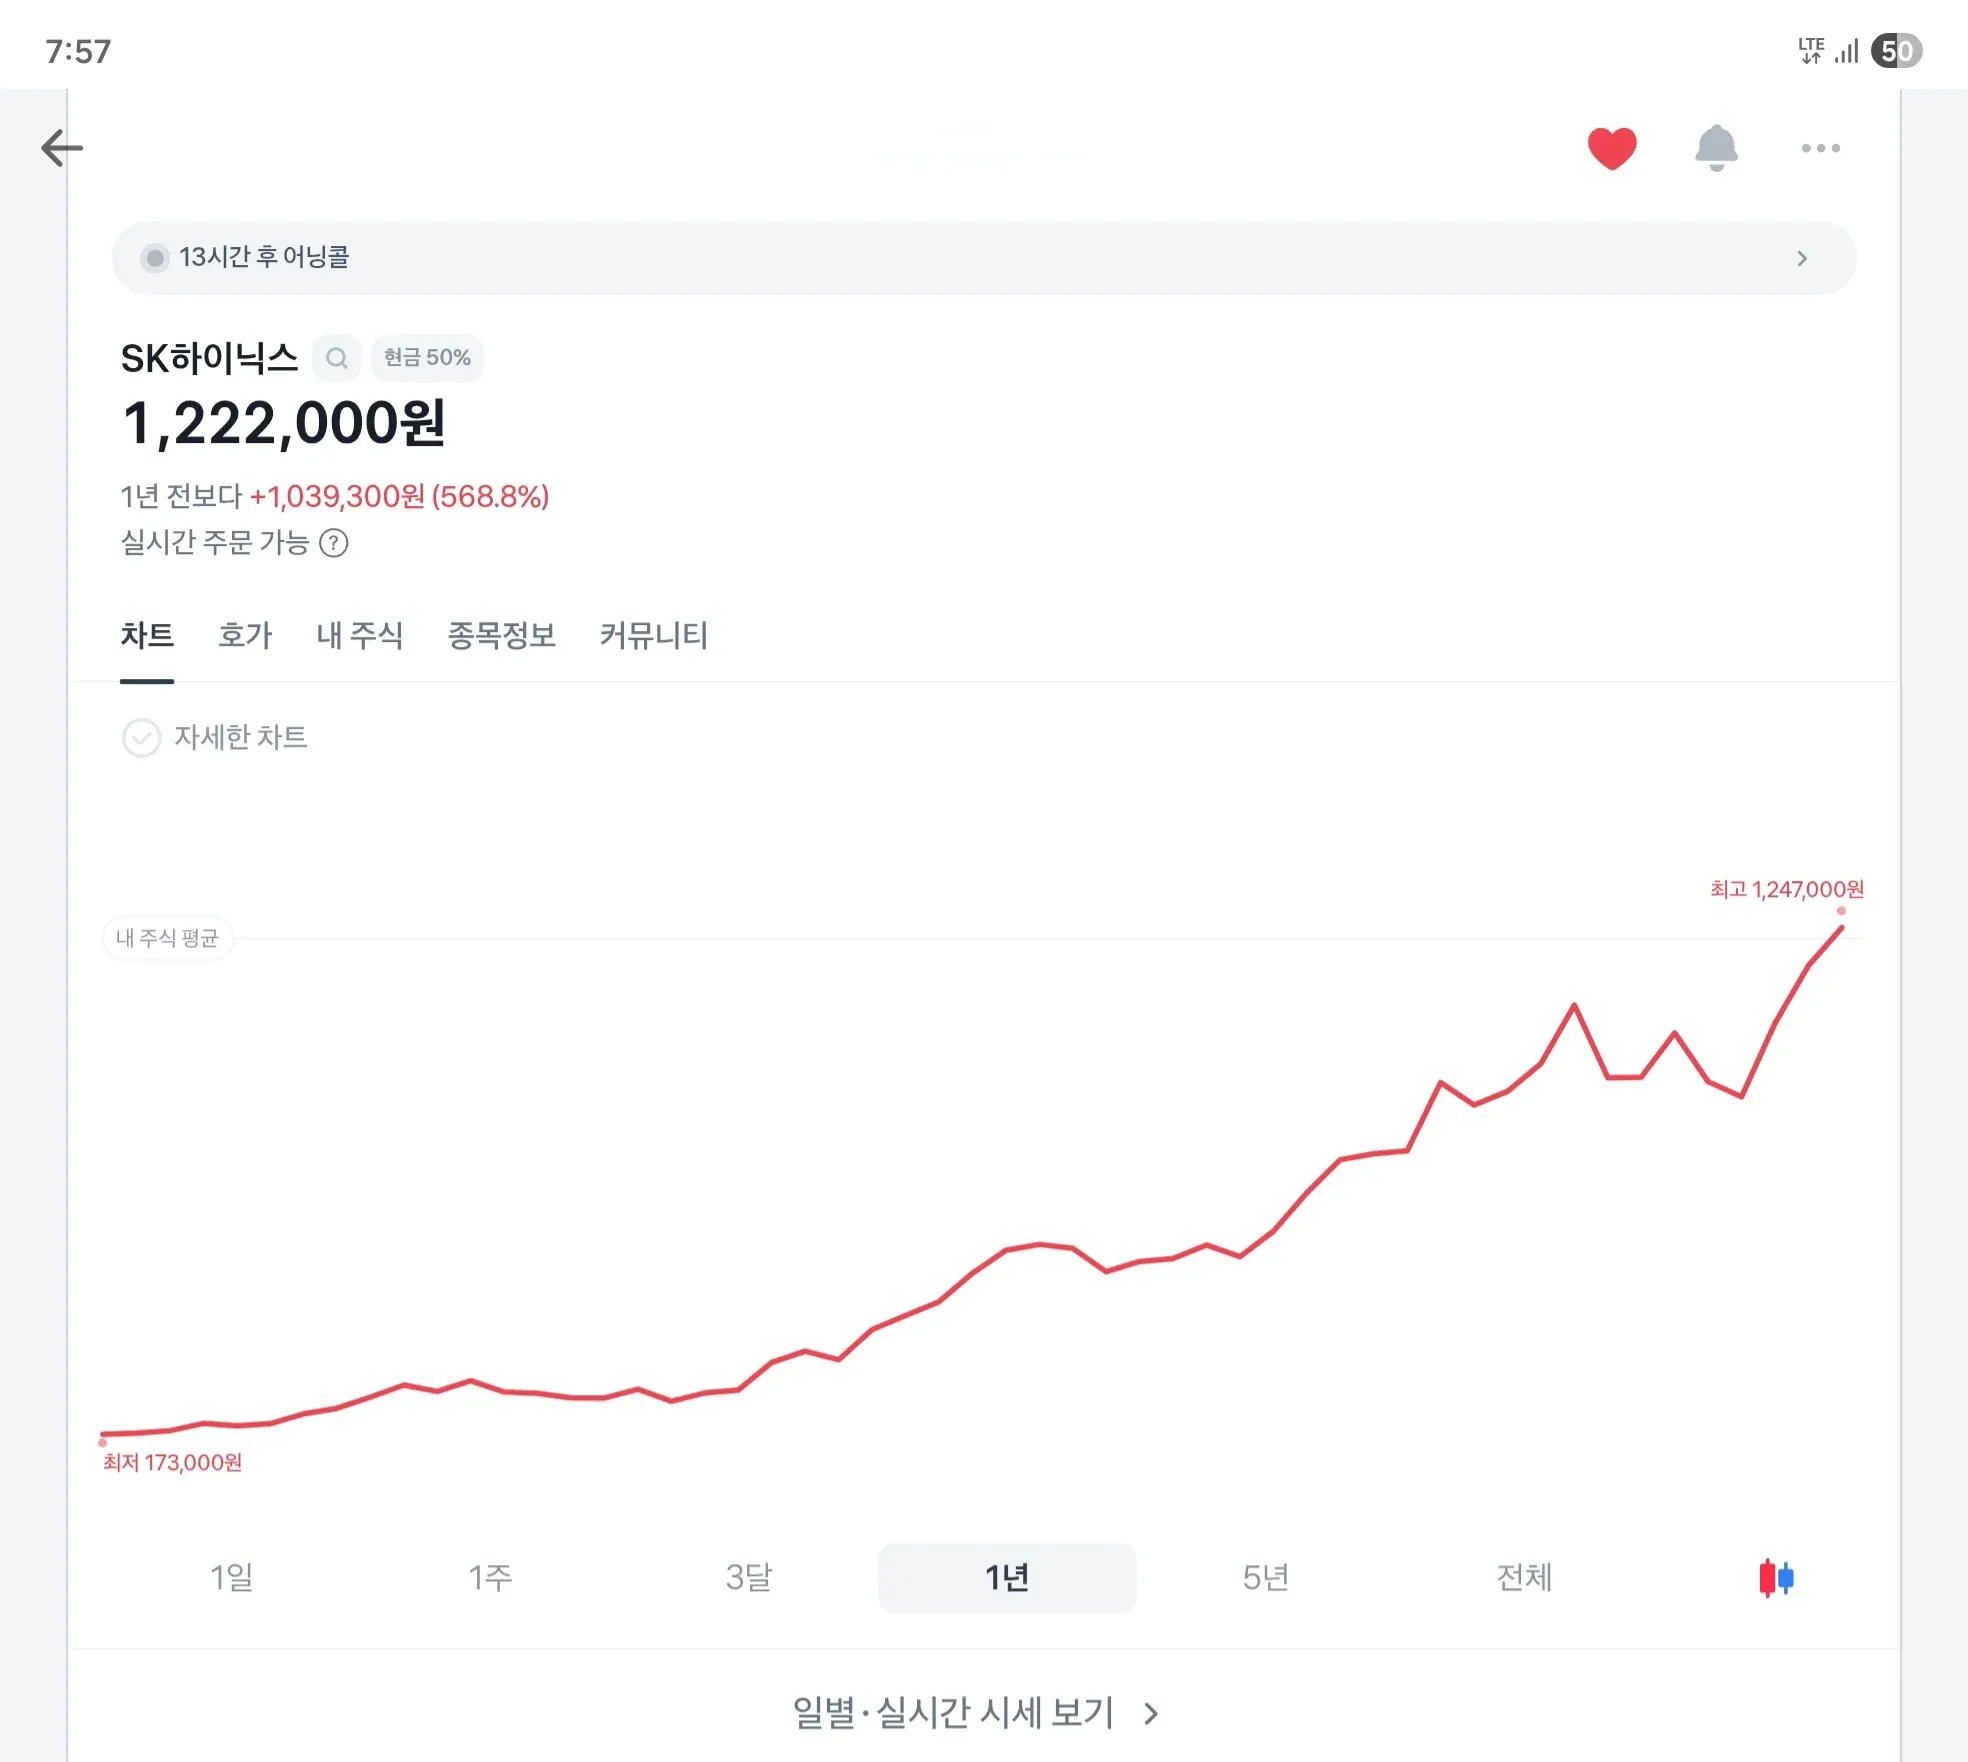
Task: Select the 1주 chart period
Action: pyautogui.click(x=489, y=1578)
